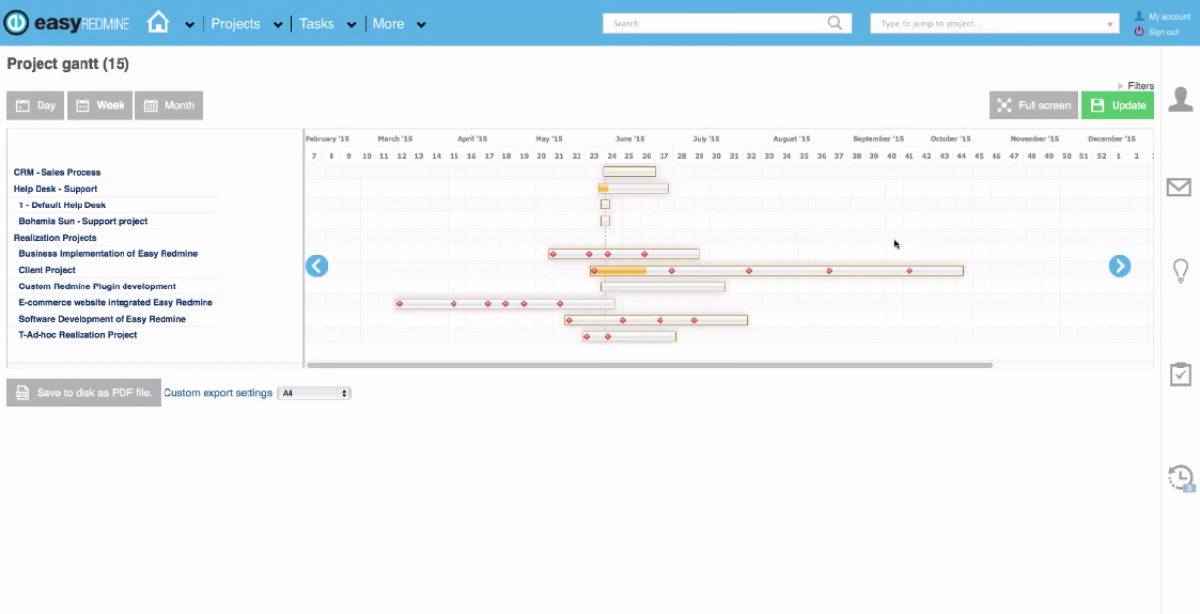Switch gantt to Month view
The width and height of the screenshot is (1200, 614).
click(x=169, y=105)
